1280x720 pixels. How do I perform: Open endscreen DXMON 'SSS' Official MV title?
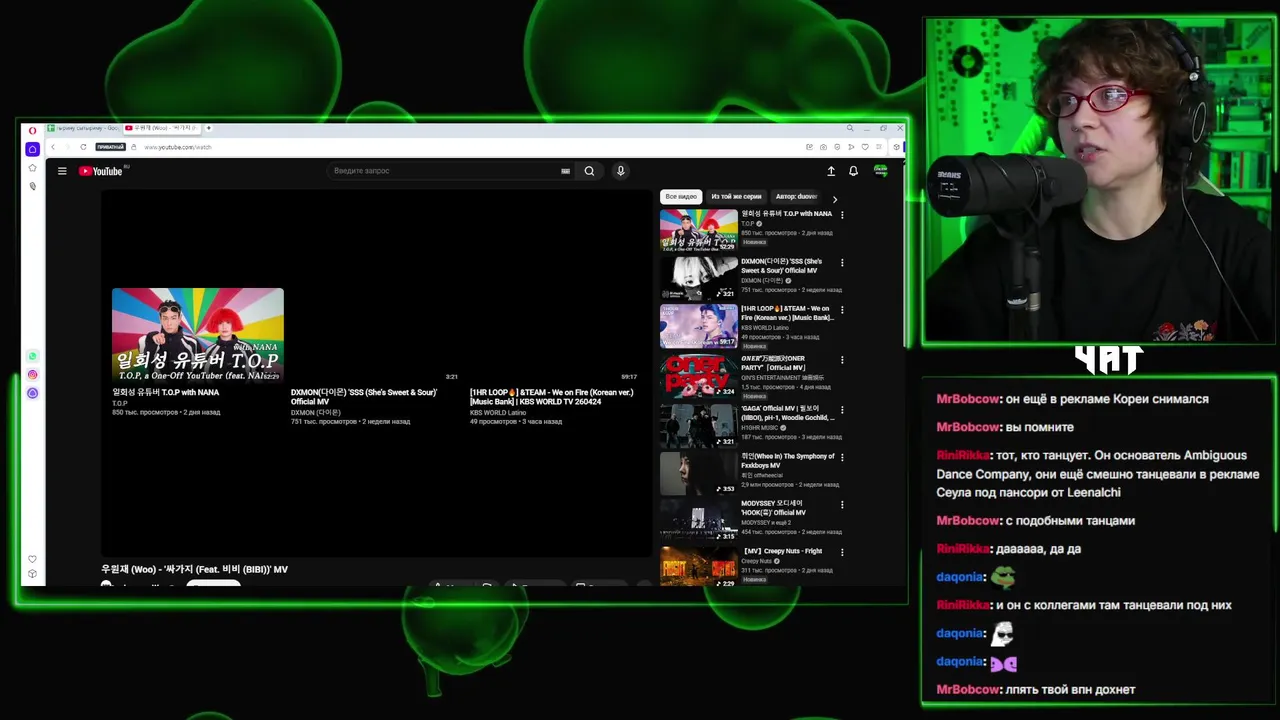click(x=364, y=397)
